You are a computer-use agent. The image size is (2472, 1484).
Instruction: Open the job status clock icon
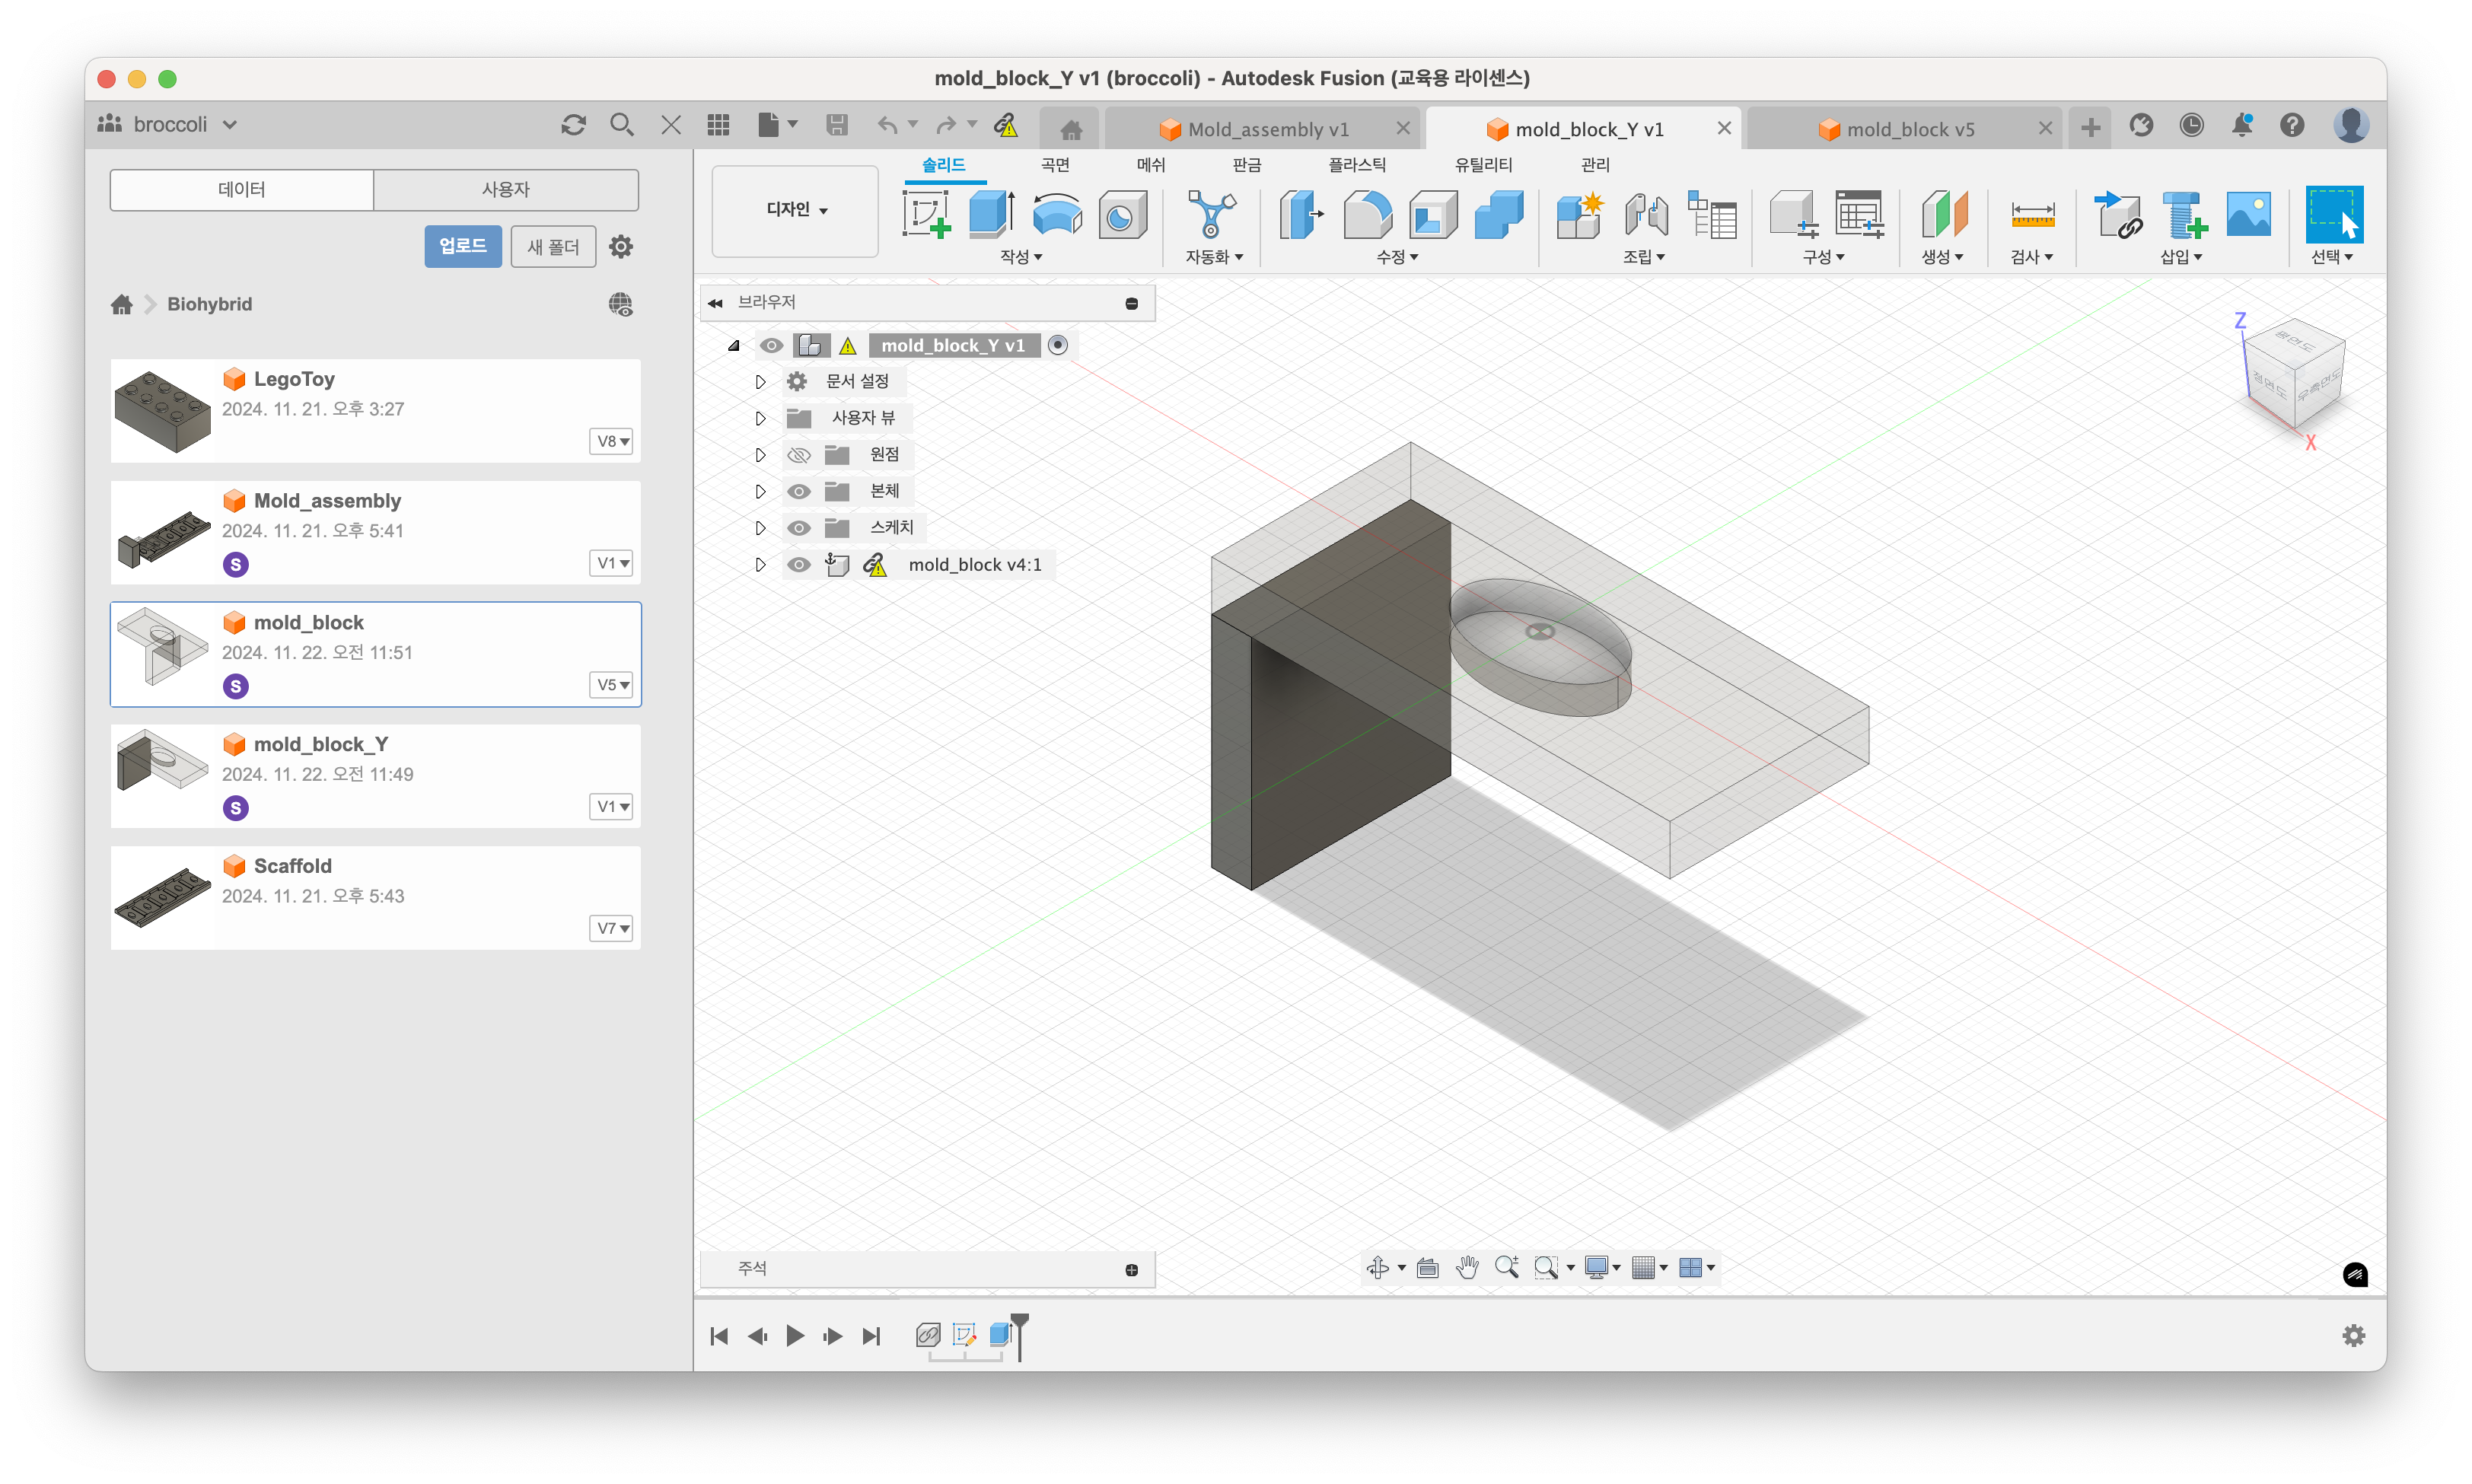coord(2191,125)
